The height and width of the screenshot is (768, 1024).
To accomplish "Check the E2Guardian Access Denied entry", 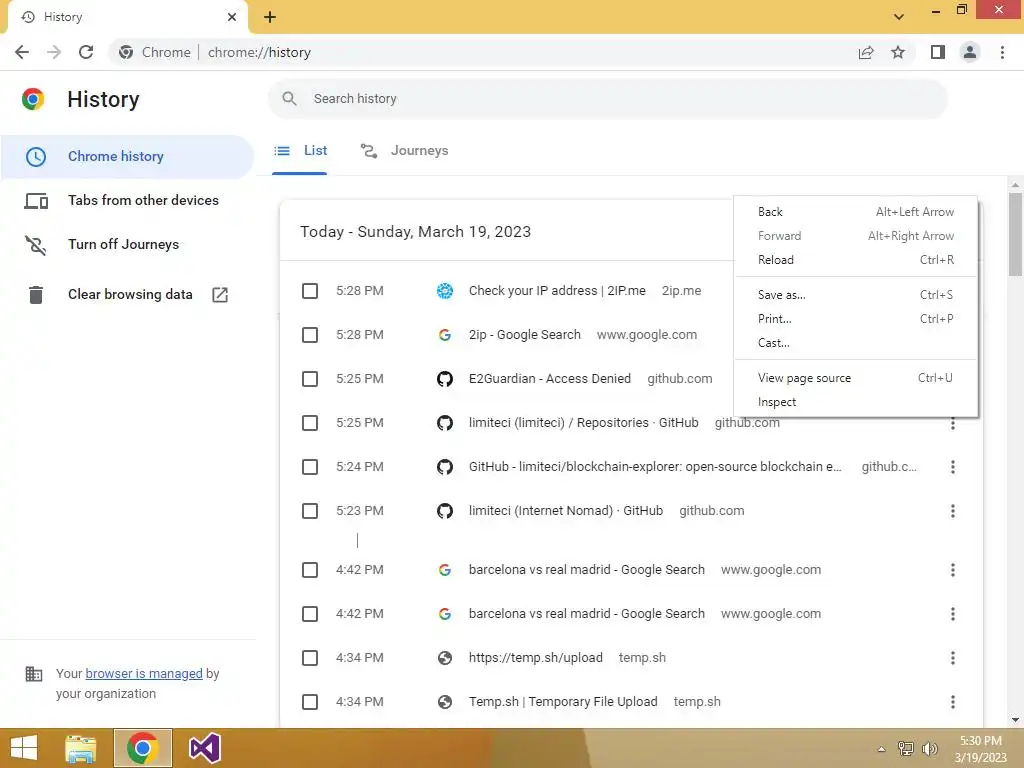I will 310,379.
